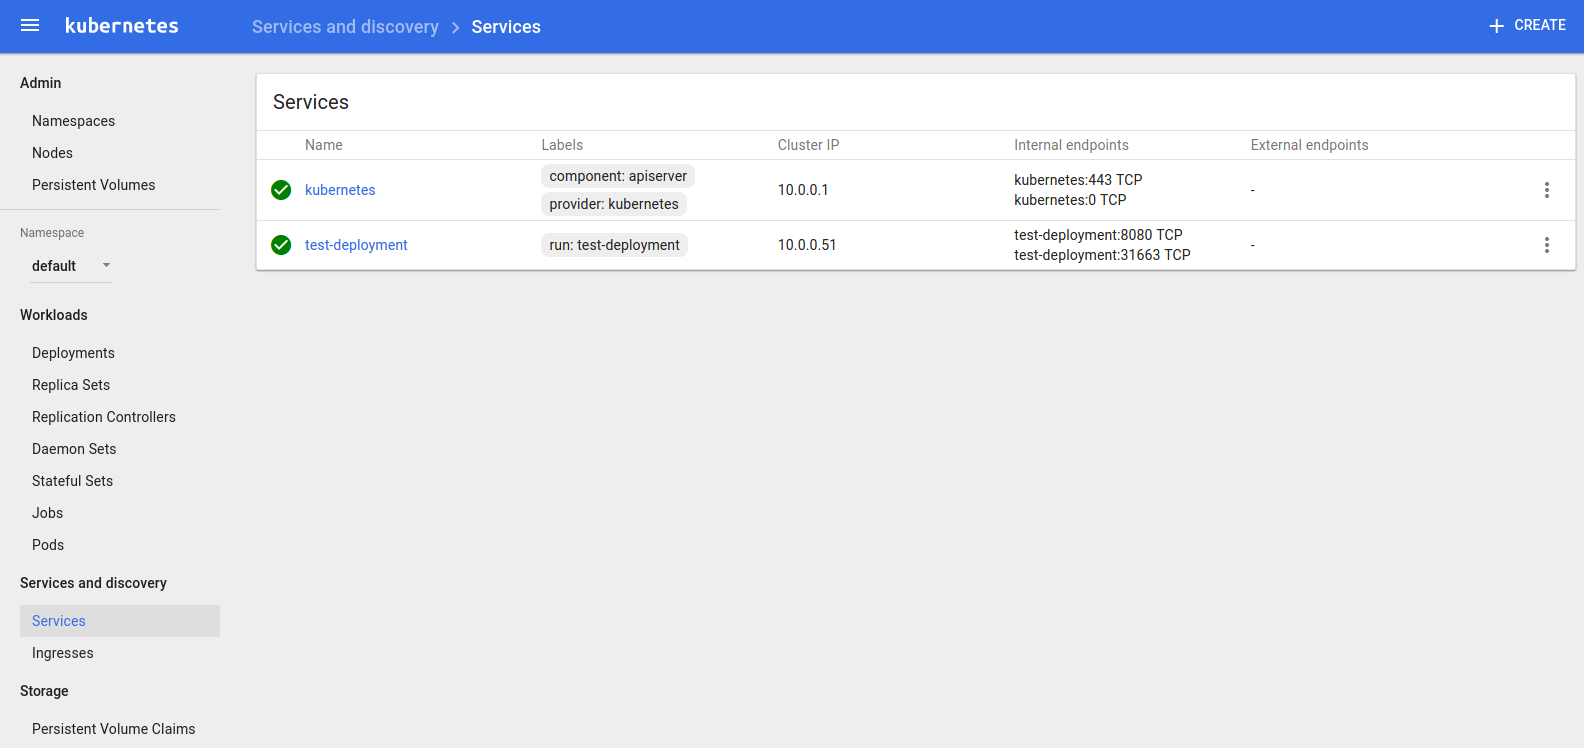Open the test-deployment service link

coord(356,245)
